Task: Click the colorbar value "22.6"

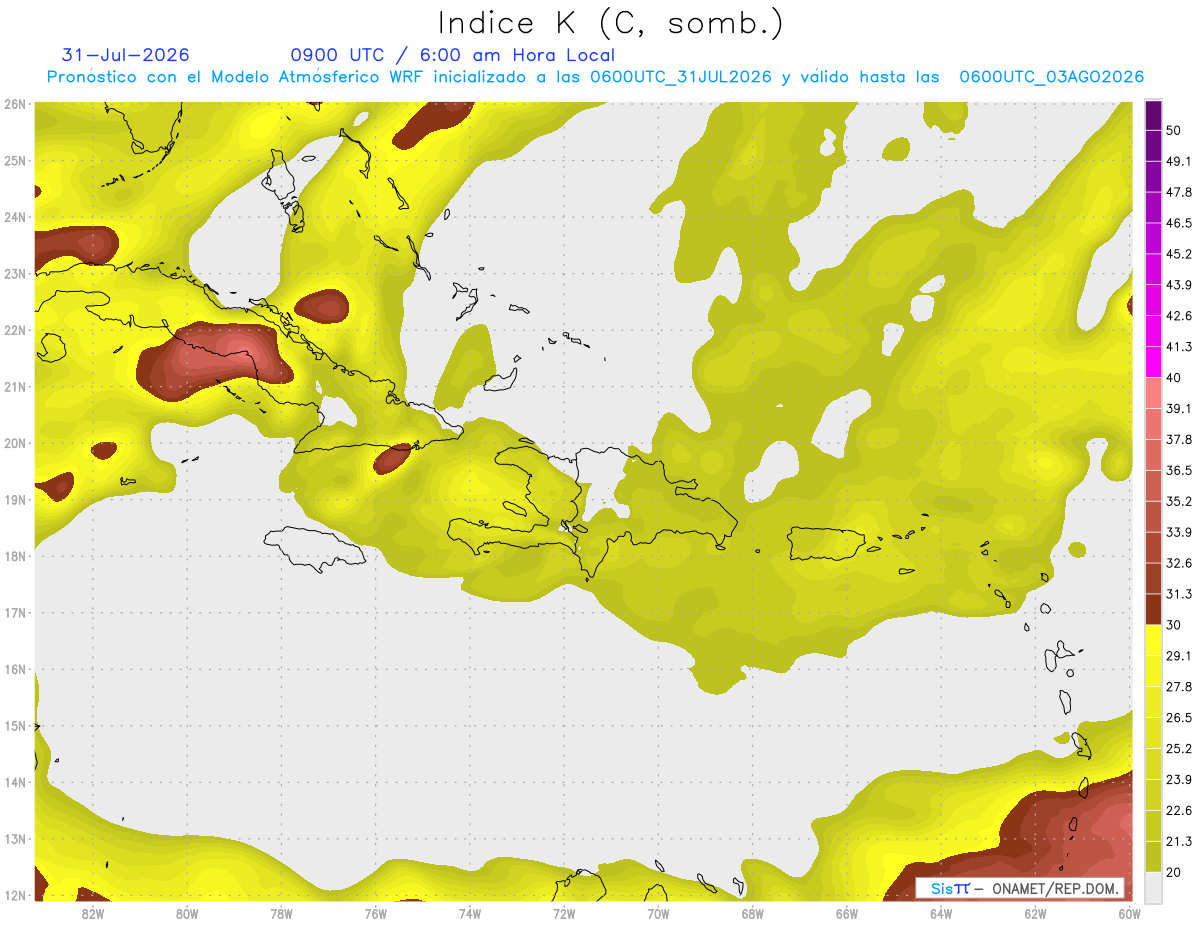Action: (1179, 810)
